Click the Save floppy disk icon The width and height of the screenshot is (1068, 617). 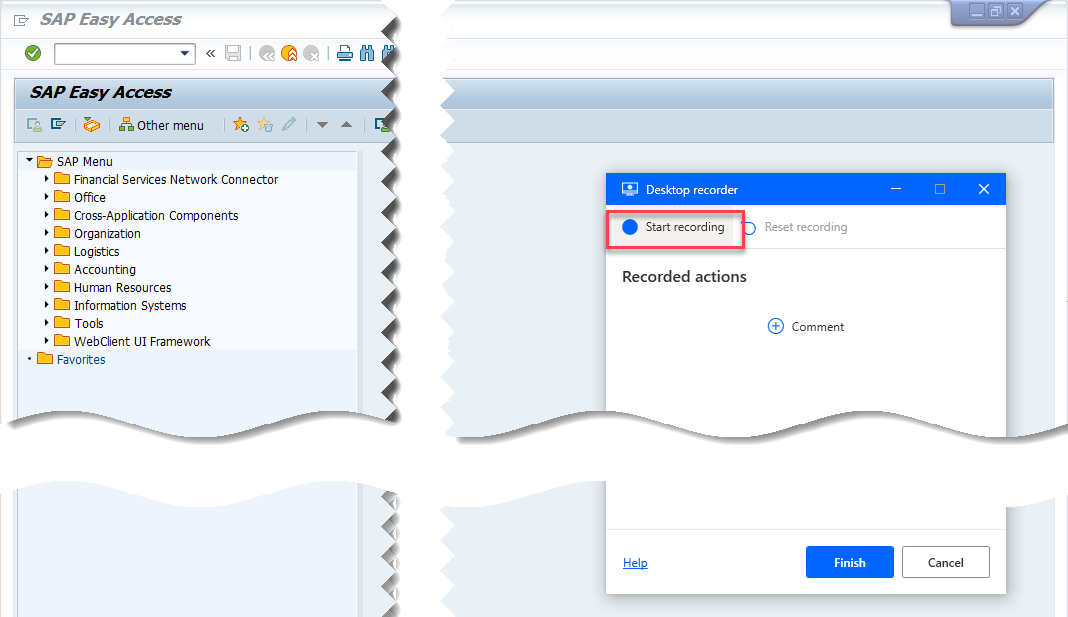[233, 53]
